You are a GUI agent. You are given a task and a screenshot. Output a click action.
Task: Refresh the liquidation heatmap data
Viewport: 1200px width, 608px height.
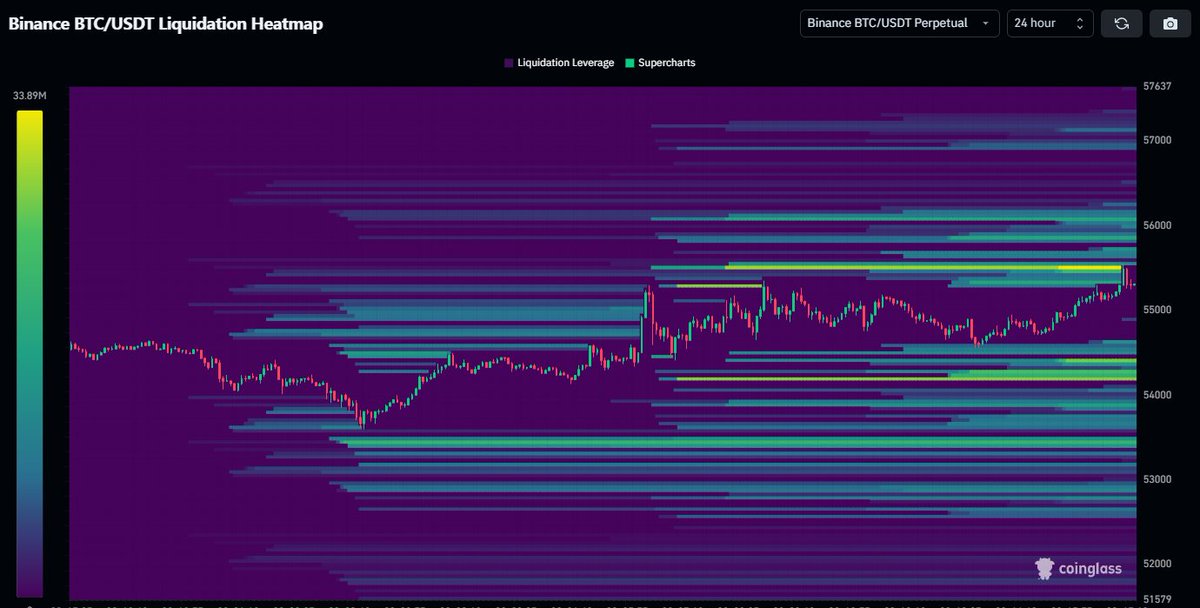click(1121, 23)
